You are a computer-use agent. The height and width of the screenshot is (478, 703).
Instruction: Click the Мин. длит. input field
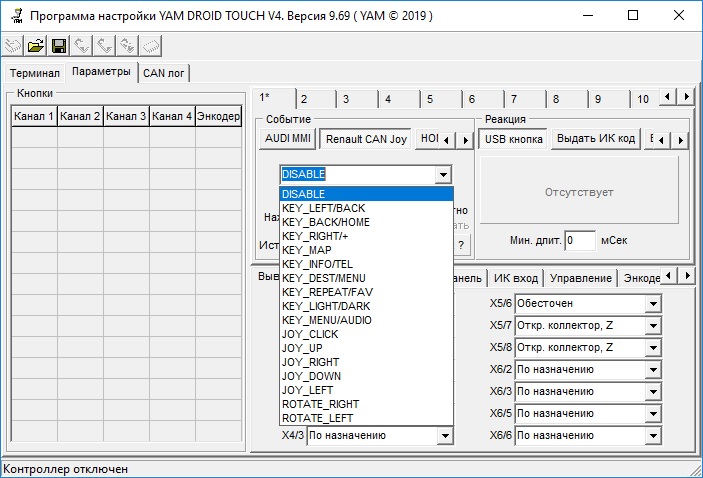pos(579,241)
